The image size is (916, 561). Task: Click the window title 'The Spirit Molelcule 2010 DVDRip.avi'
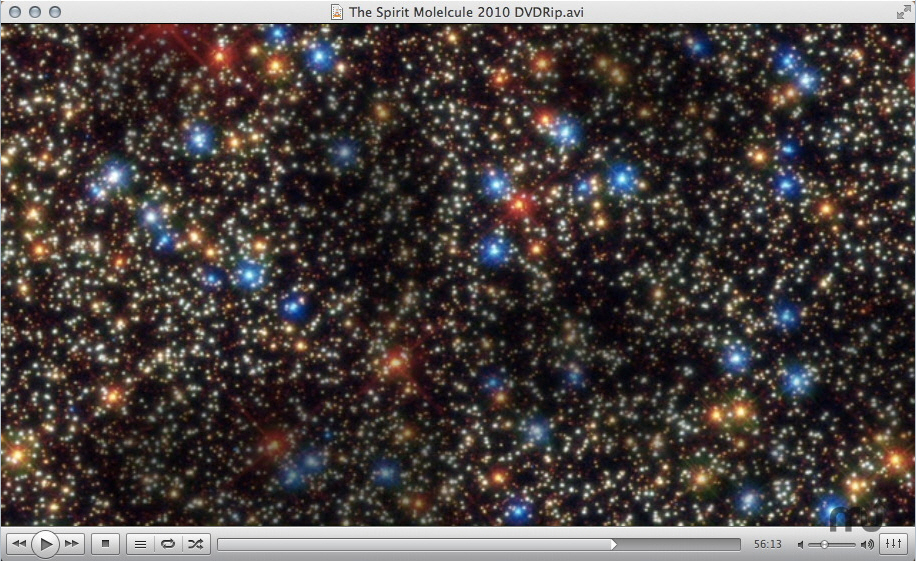[x=465, y=12]
